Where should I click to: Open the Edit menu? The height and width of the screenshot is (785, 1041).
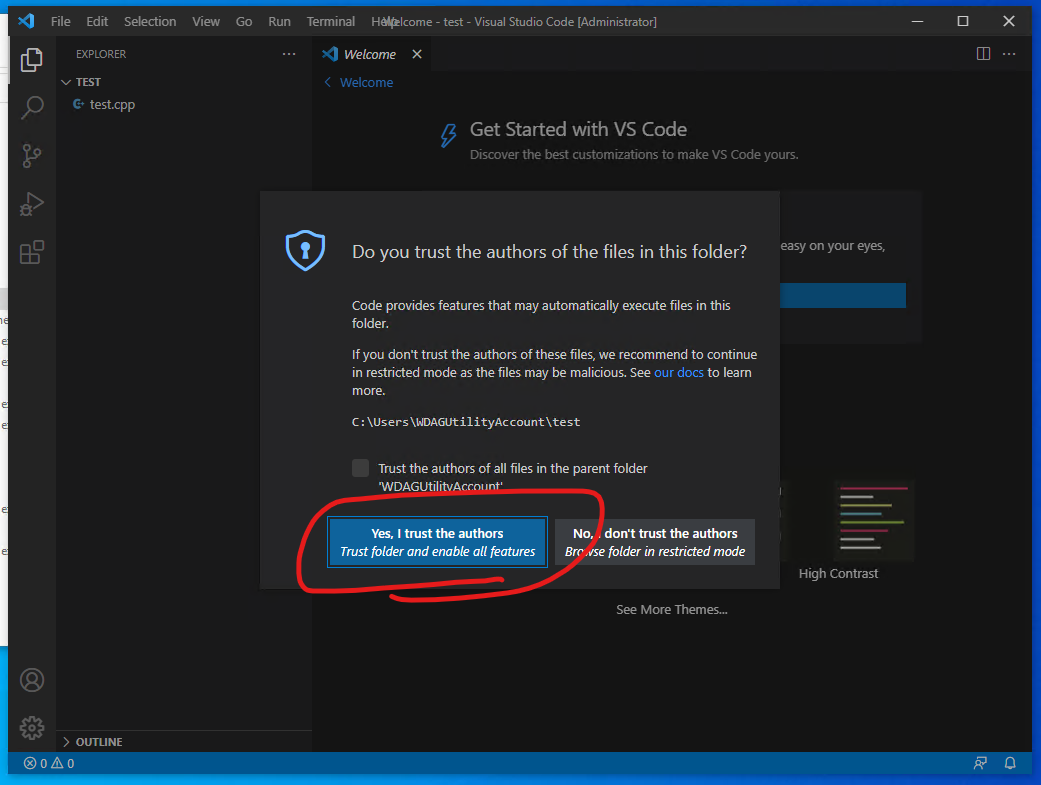(97, 21)
